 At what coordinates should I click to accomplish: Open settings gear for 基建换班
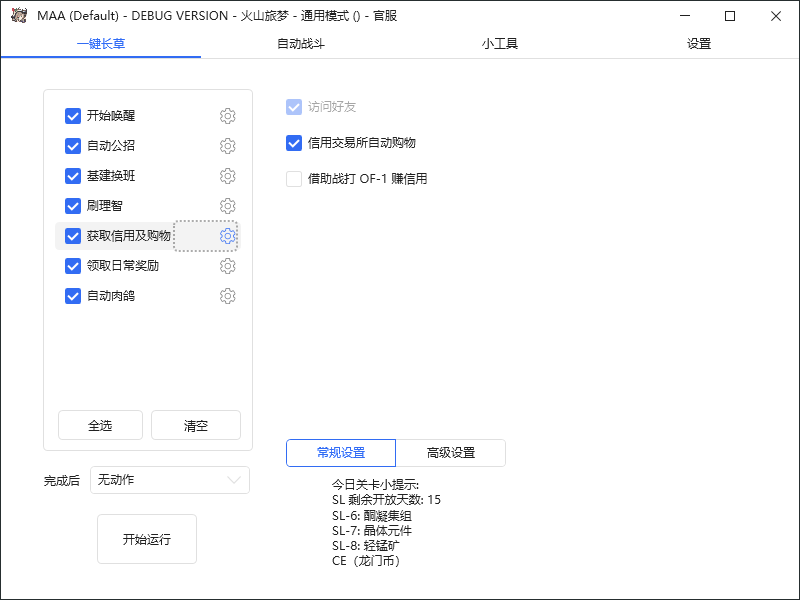227,175
